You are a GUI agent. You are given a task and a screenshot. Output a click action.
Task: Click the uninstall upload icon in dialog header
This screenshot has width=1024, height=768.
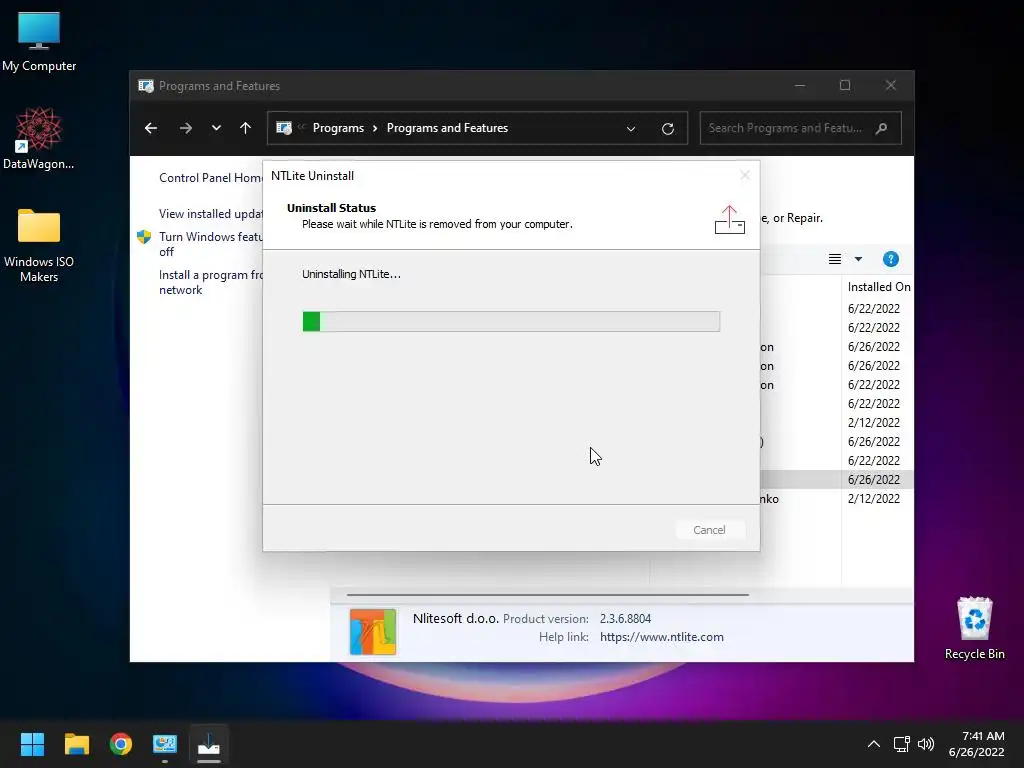click(729, 219)
